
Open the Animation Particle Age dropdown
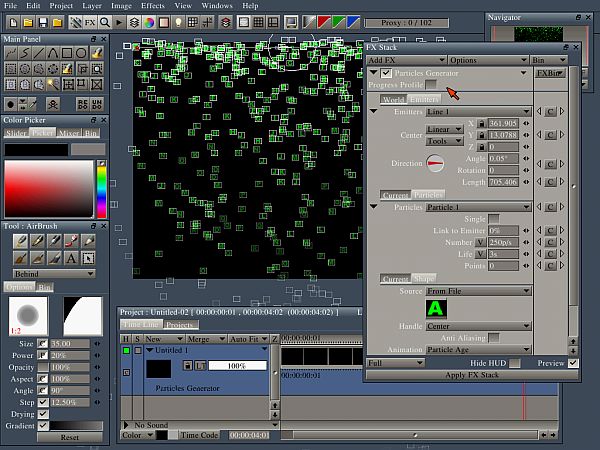478,349
